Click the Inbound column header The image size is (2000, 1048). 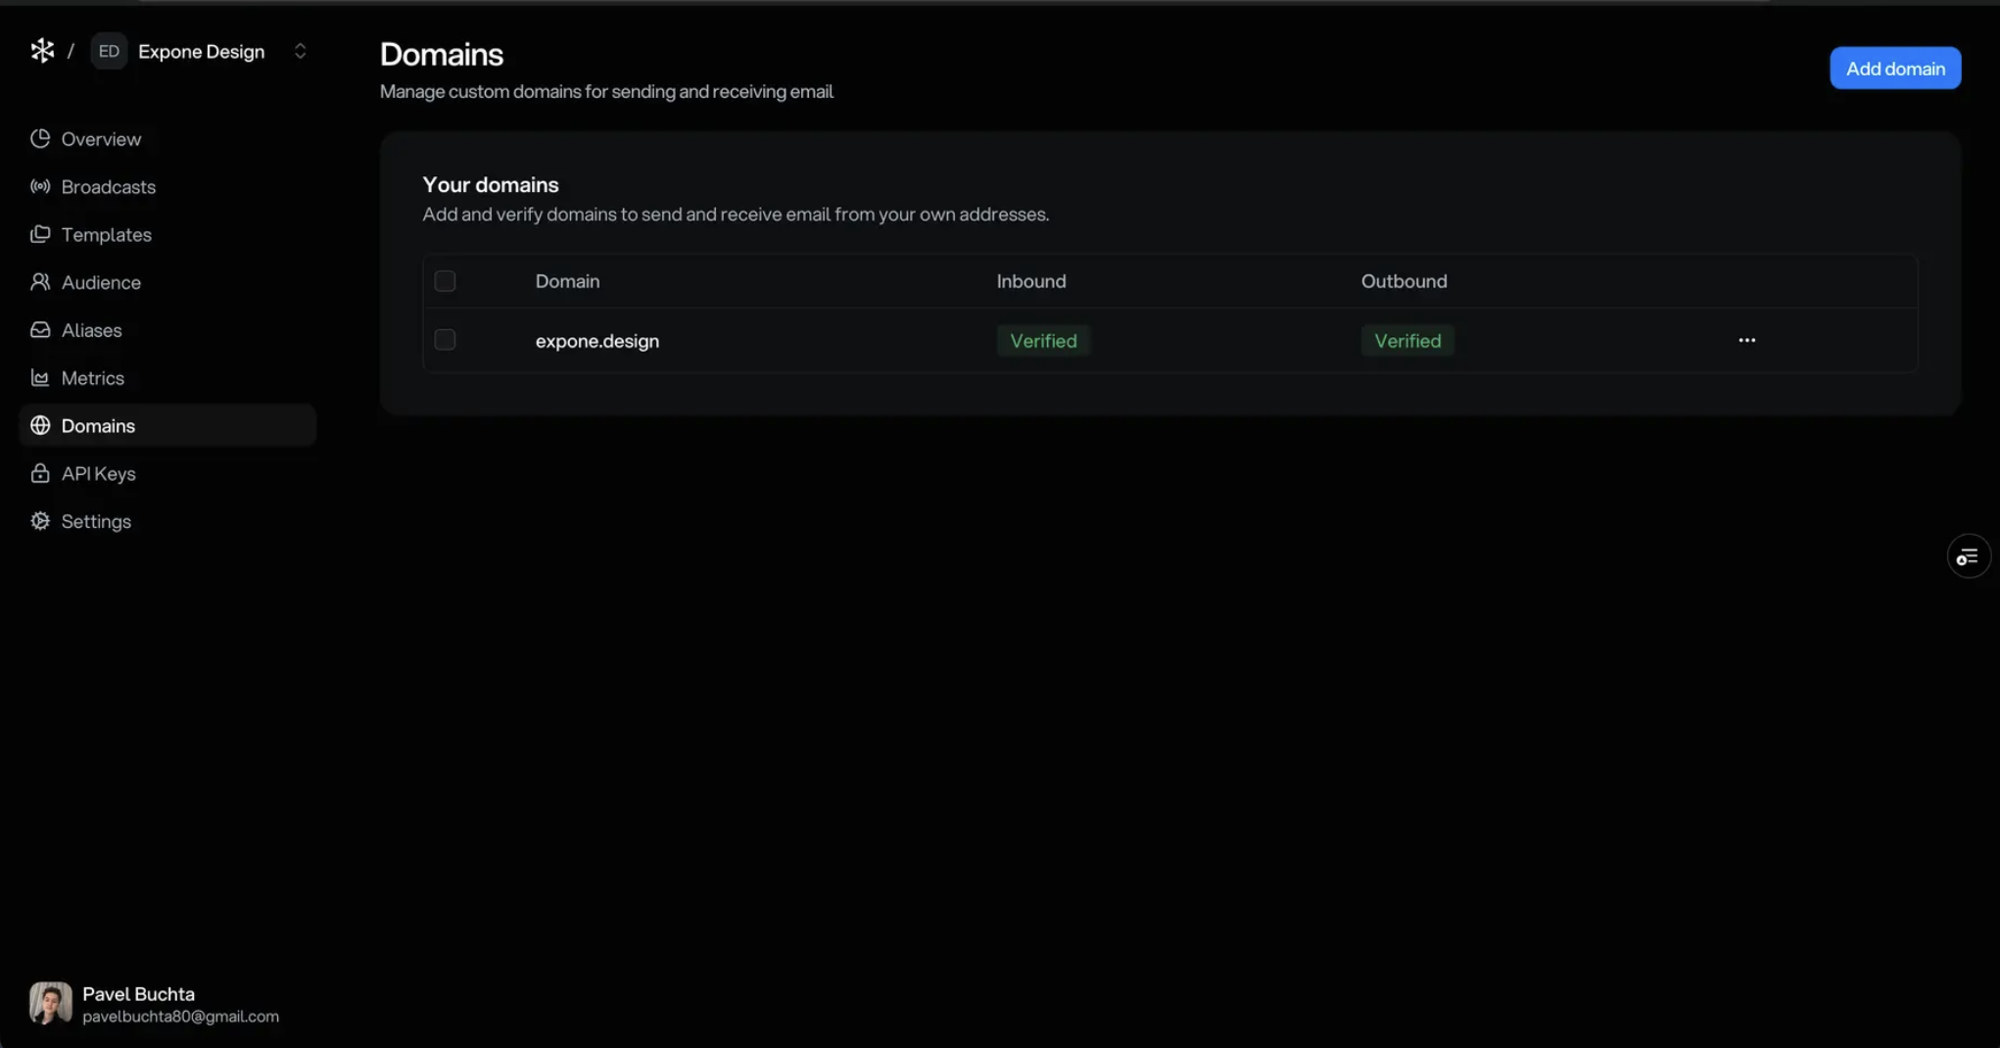pos(1031,281)
